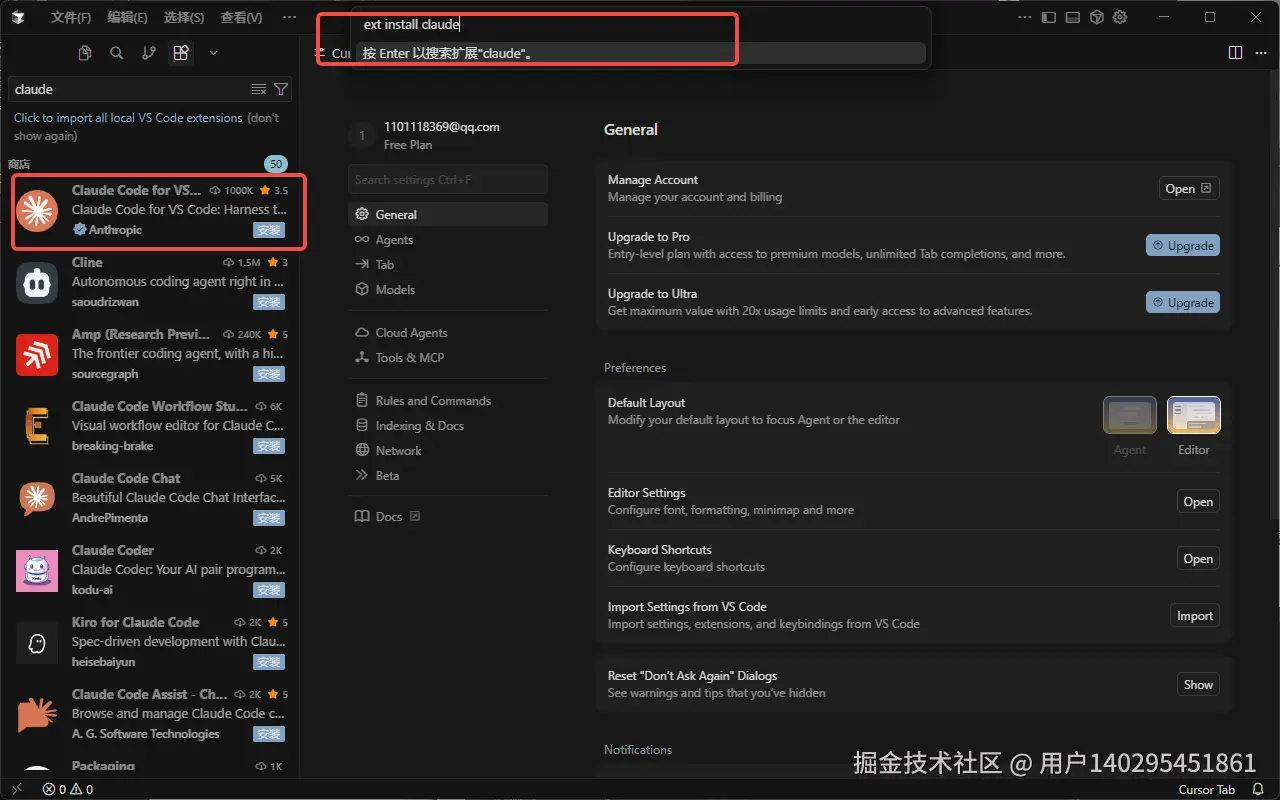Click the Cursor cube icon in title bar
Image resolution: width=1280 pixels, height=800 pixels.
(1097, 17)
